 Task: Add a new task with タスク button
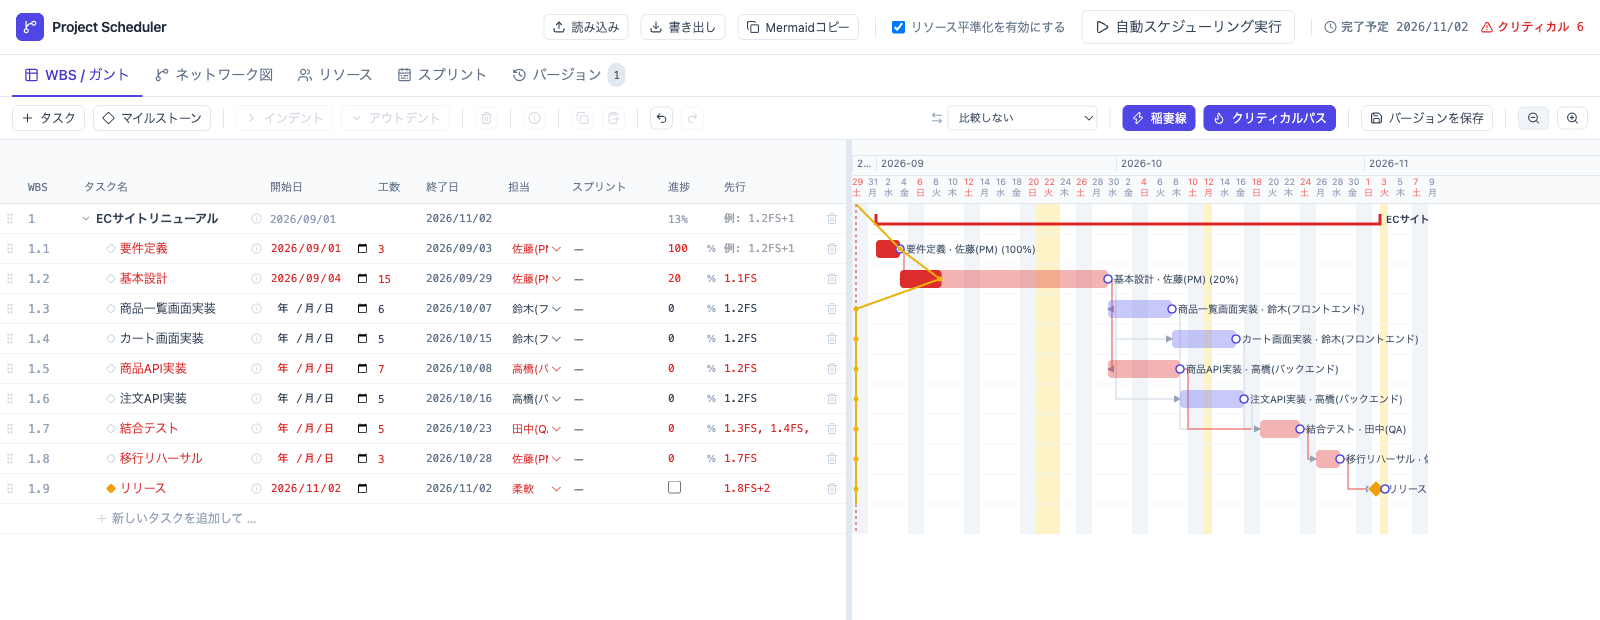point(49,118)
